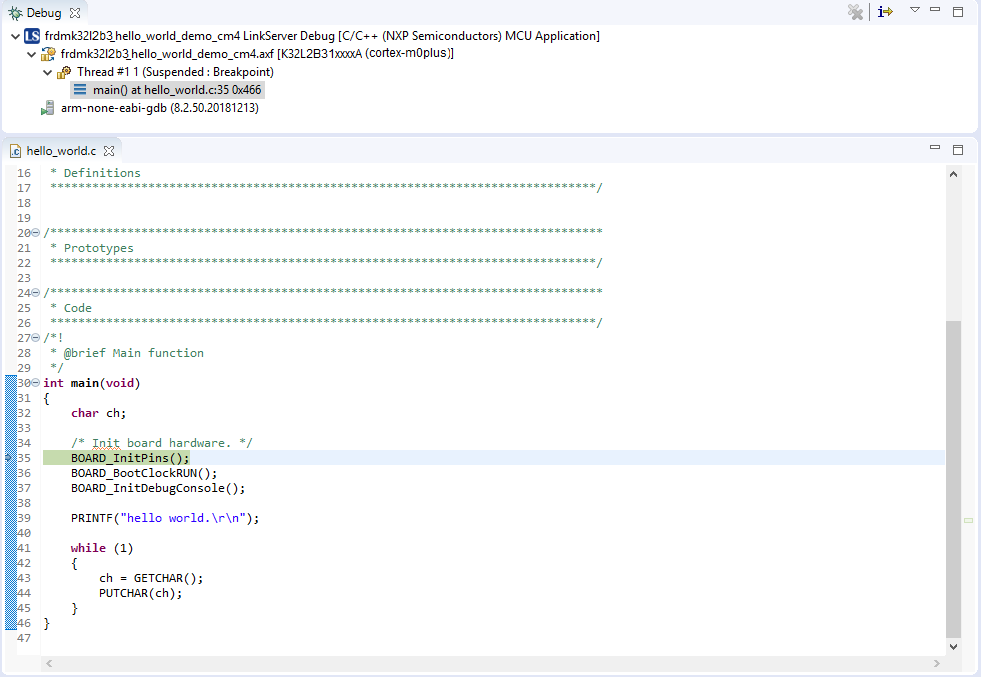Close the hello_world.c editor tab
This screenshot has width=981, height=677.
coord(110,151)
